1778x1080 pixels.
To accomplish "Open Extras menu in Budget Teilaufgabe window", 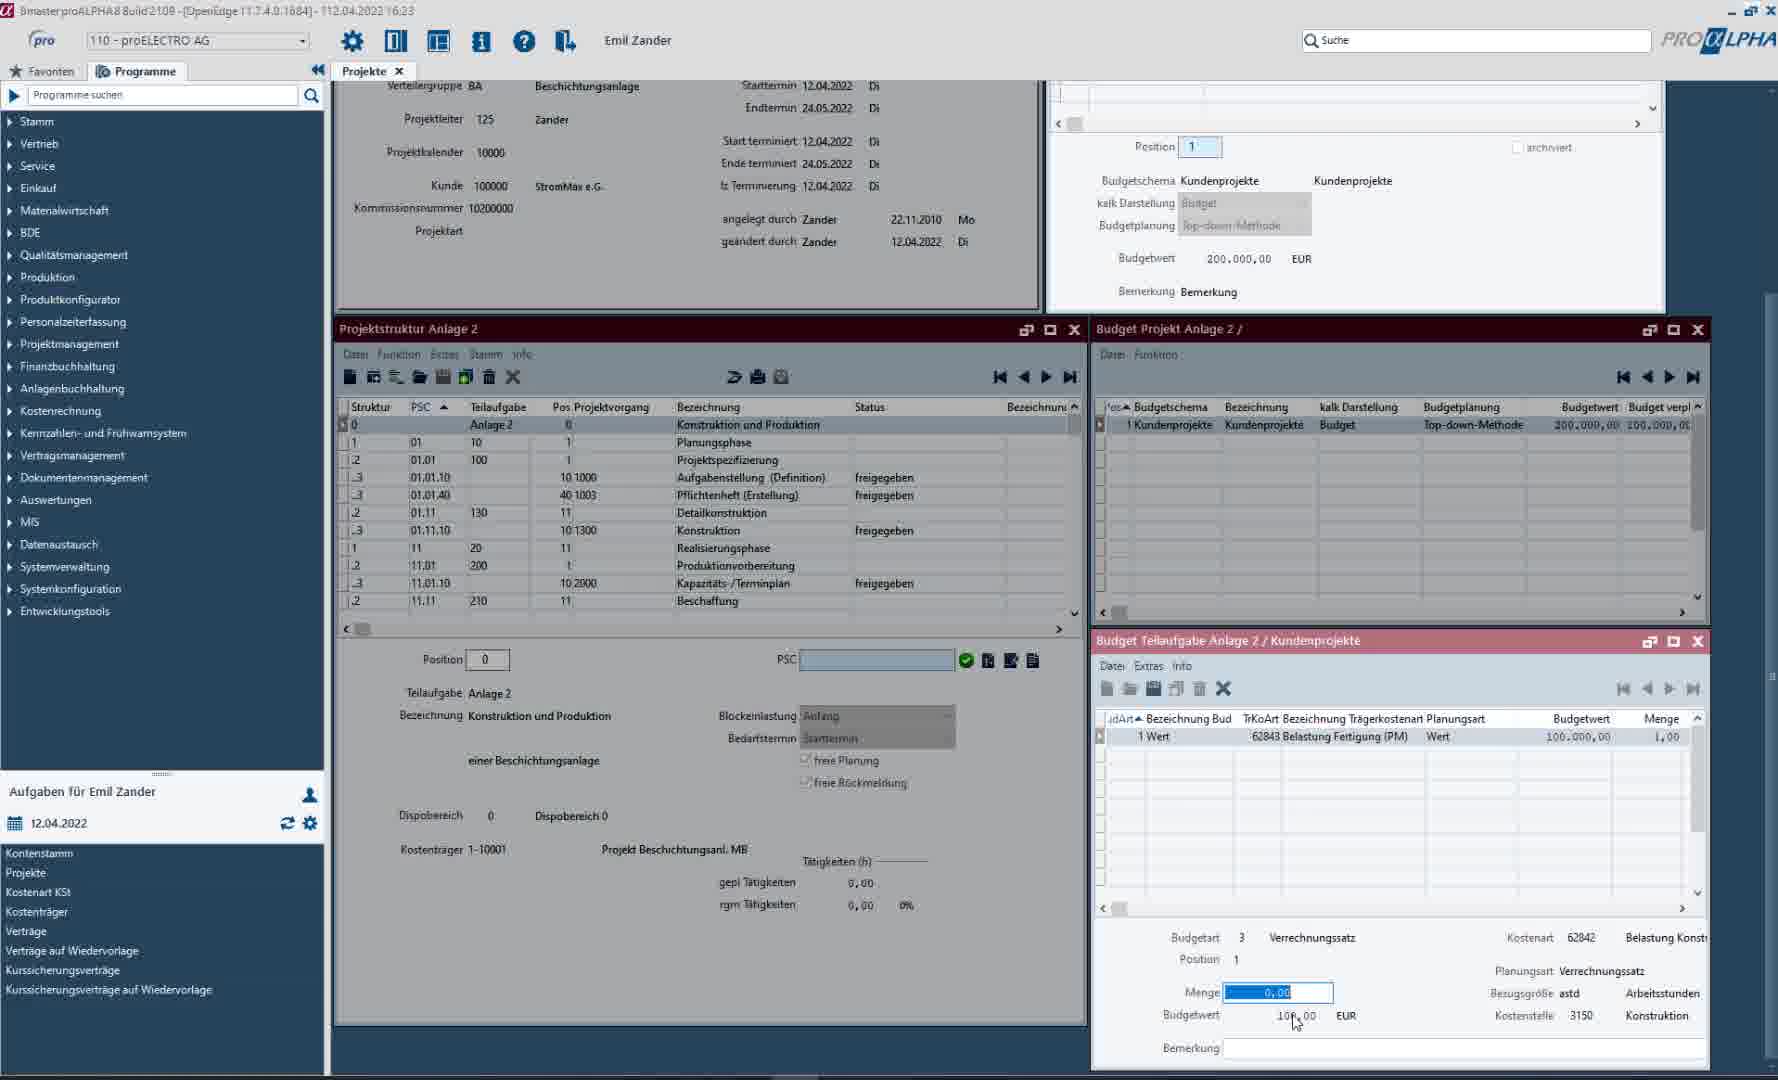I will (1148, 666).
